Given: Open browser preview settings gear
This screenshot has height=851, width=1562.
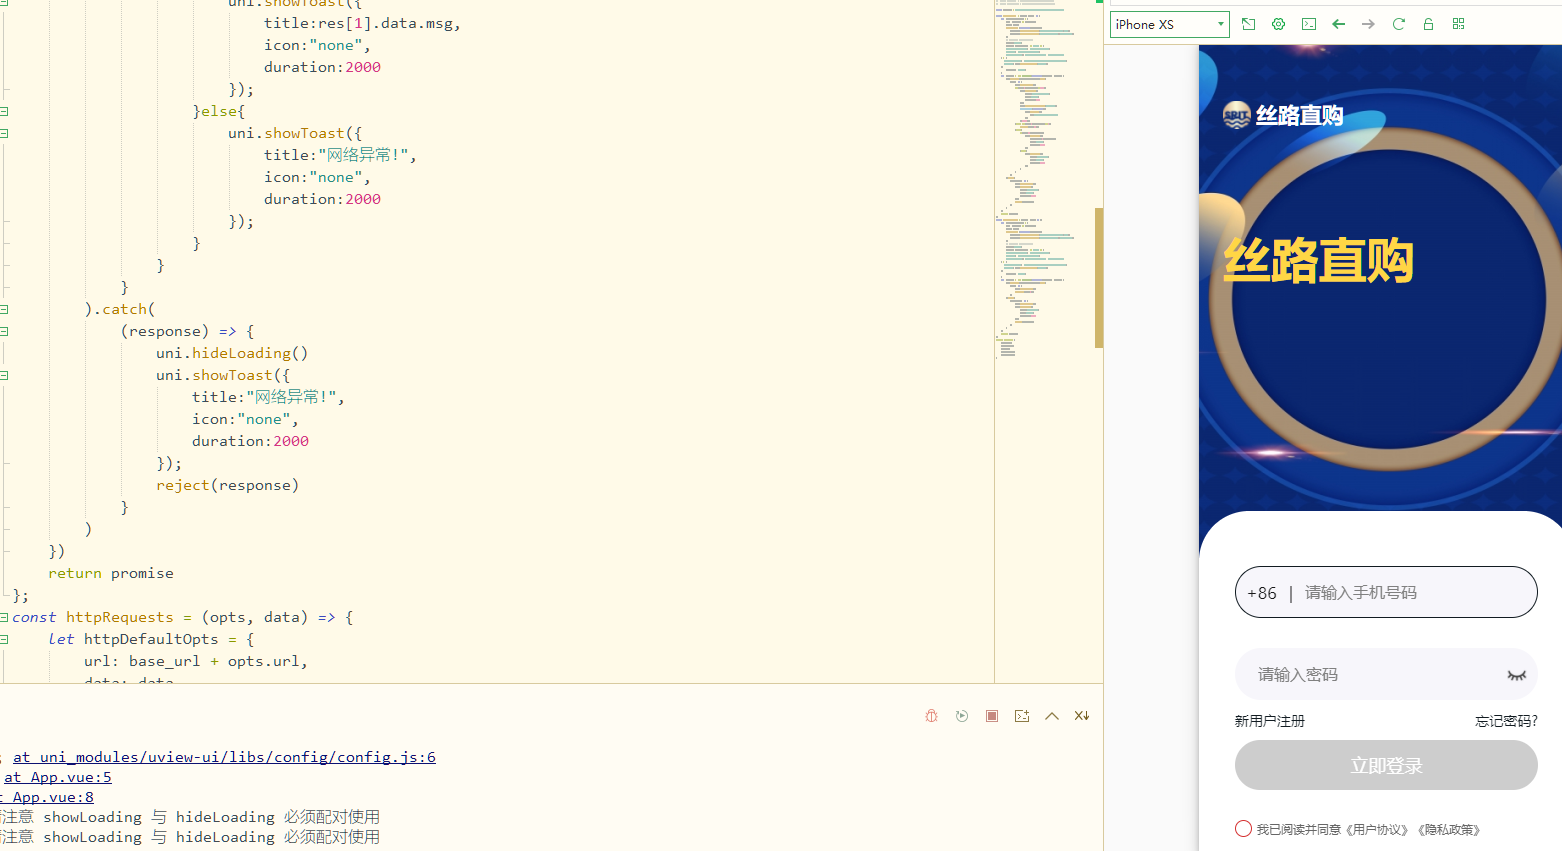Looking at the screenshot, I should tap(1278, 24).
